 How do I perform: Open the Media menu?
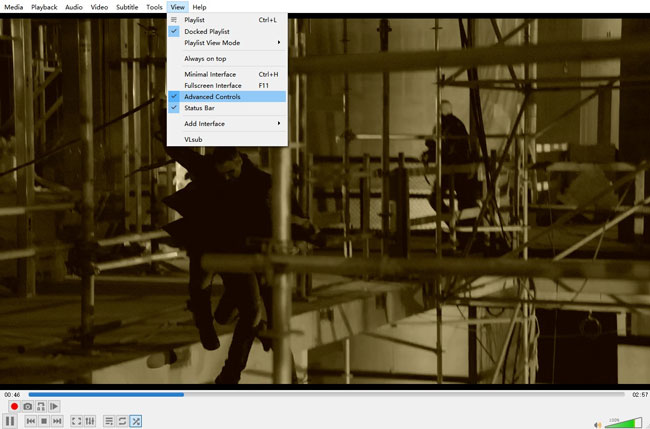pos(14,7)
